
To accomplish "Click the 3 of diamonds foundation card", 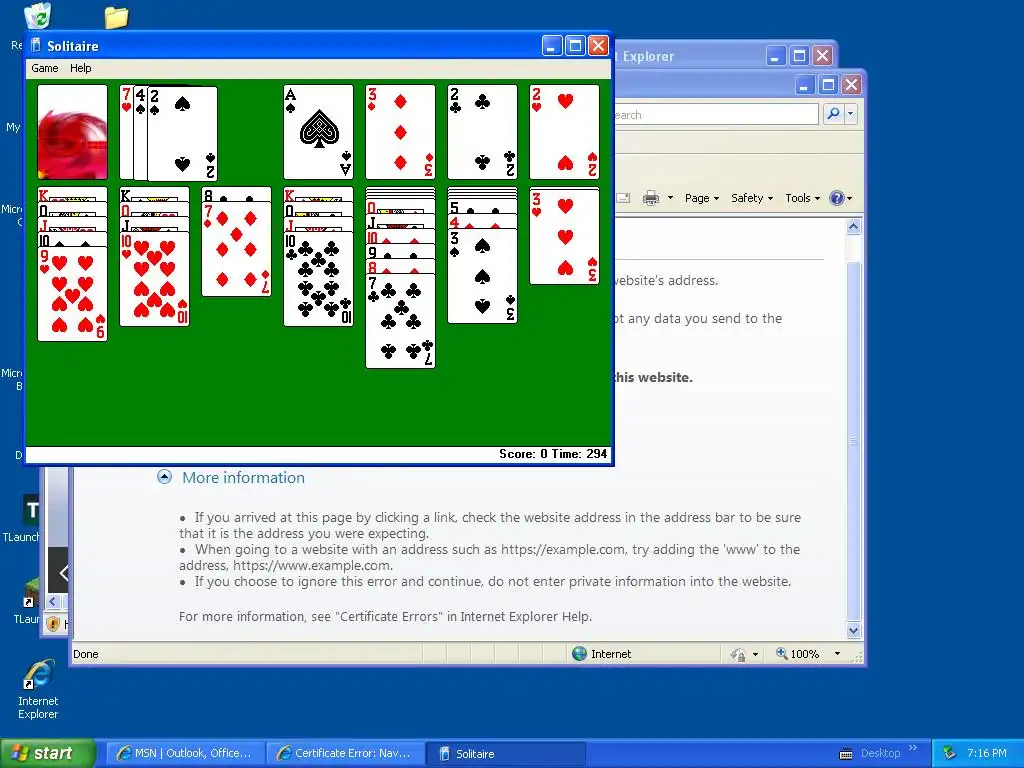I will coord(400,132).
